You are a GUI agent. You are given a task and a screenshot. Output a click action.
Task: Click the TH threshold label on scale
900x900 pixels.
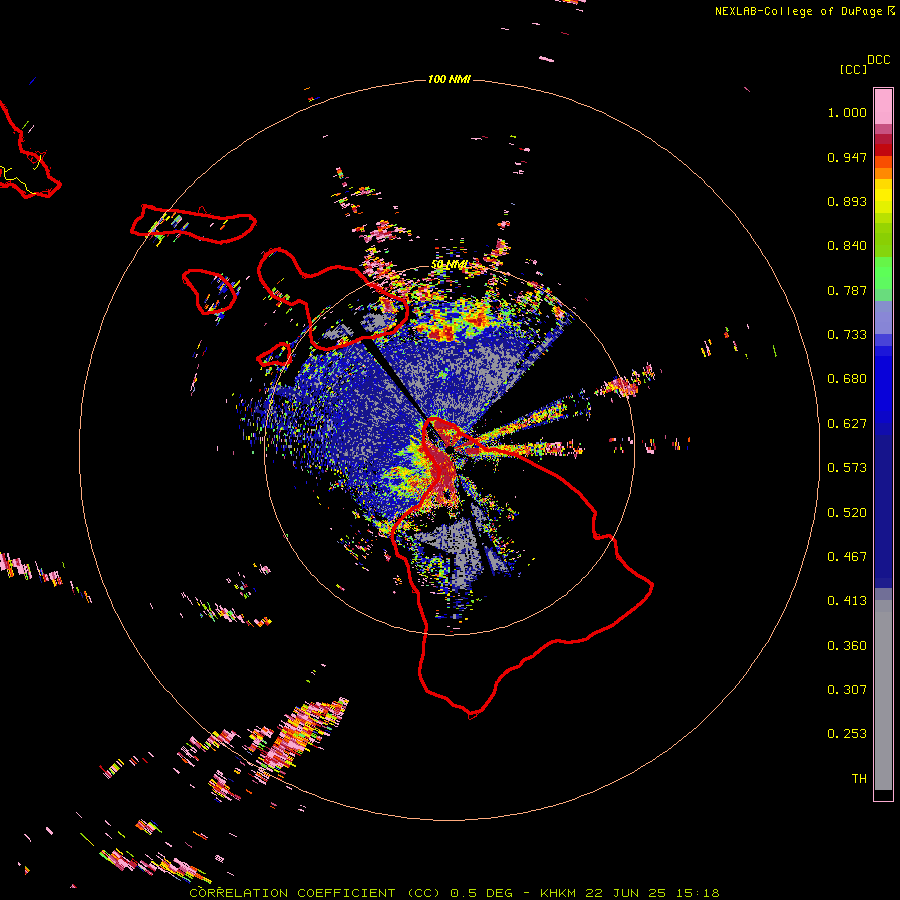[x=859, y=779]
